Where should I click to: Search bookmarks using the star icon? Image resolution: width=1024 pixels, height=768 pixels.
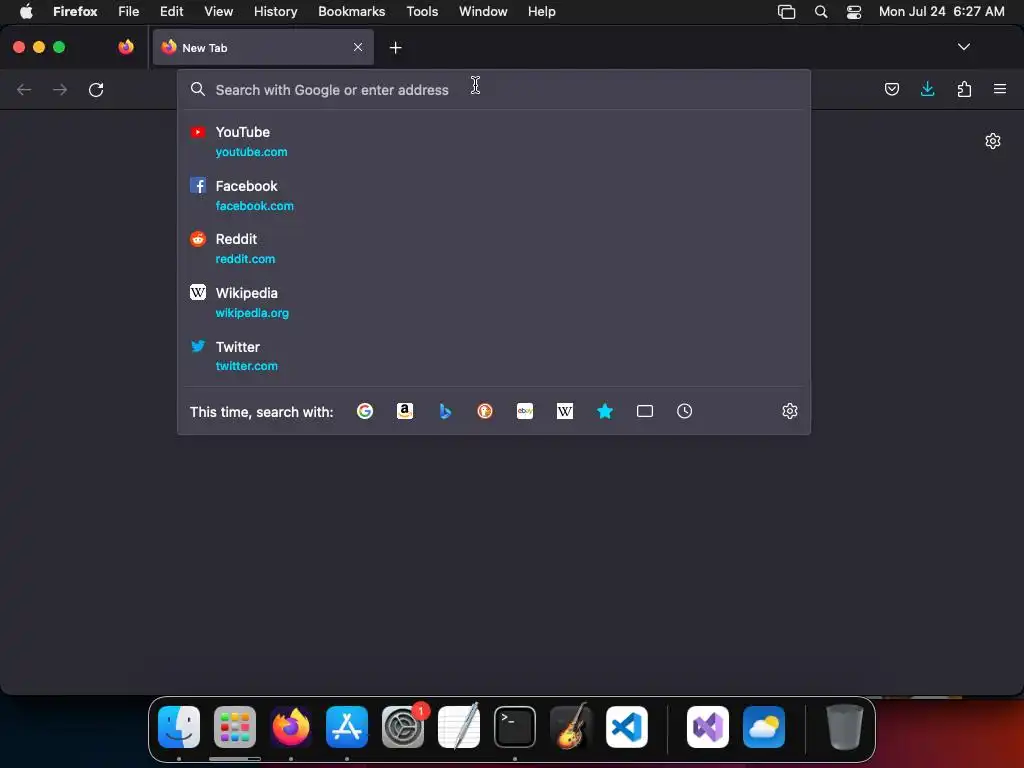tap(605, 411)
